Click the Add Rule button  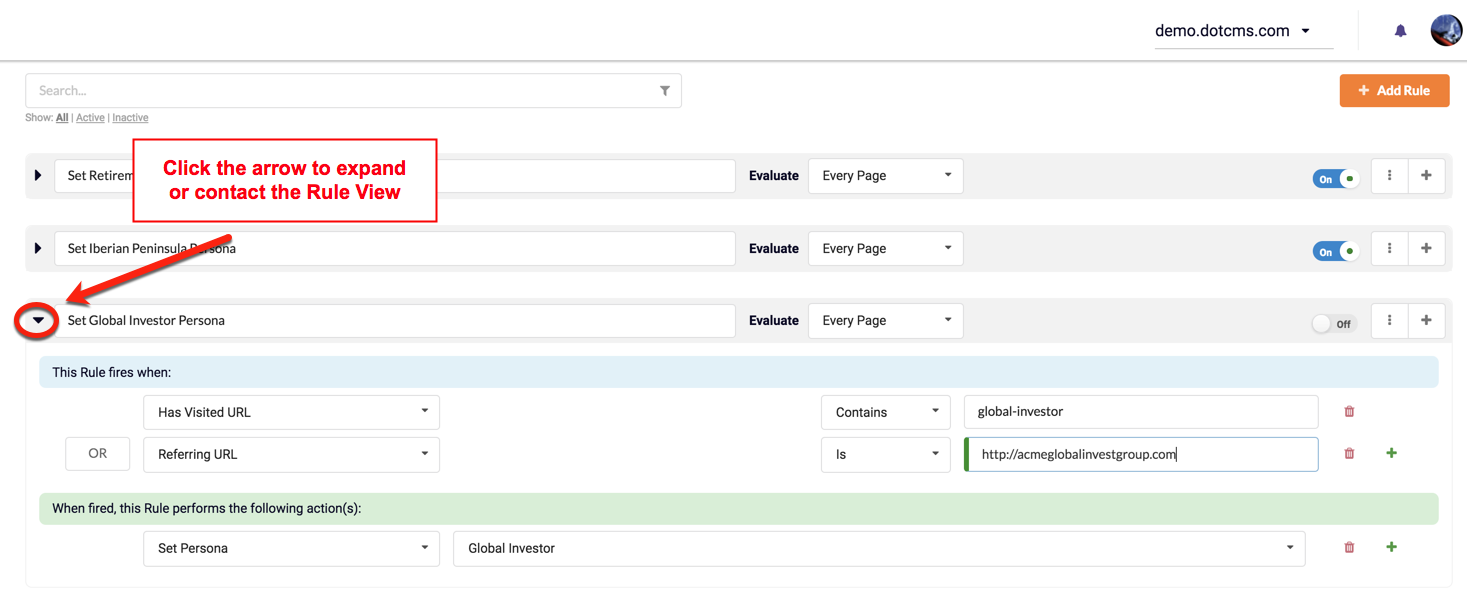(1394, 91)
